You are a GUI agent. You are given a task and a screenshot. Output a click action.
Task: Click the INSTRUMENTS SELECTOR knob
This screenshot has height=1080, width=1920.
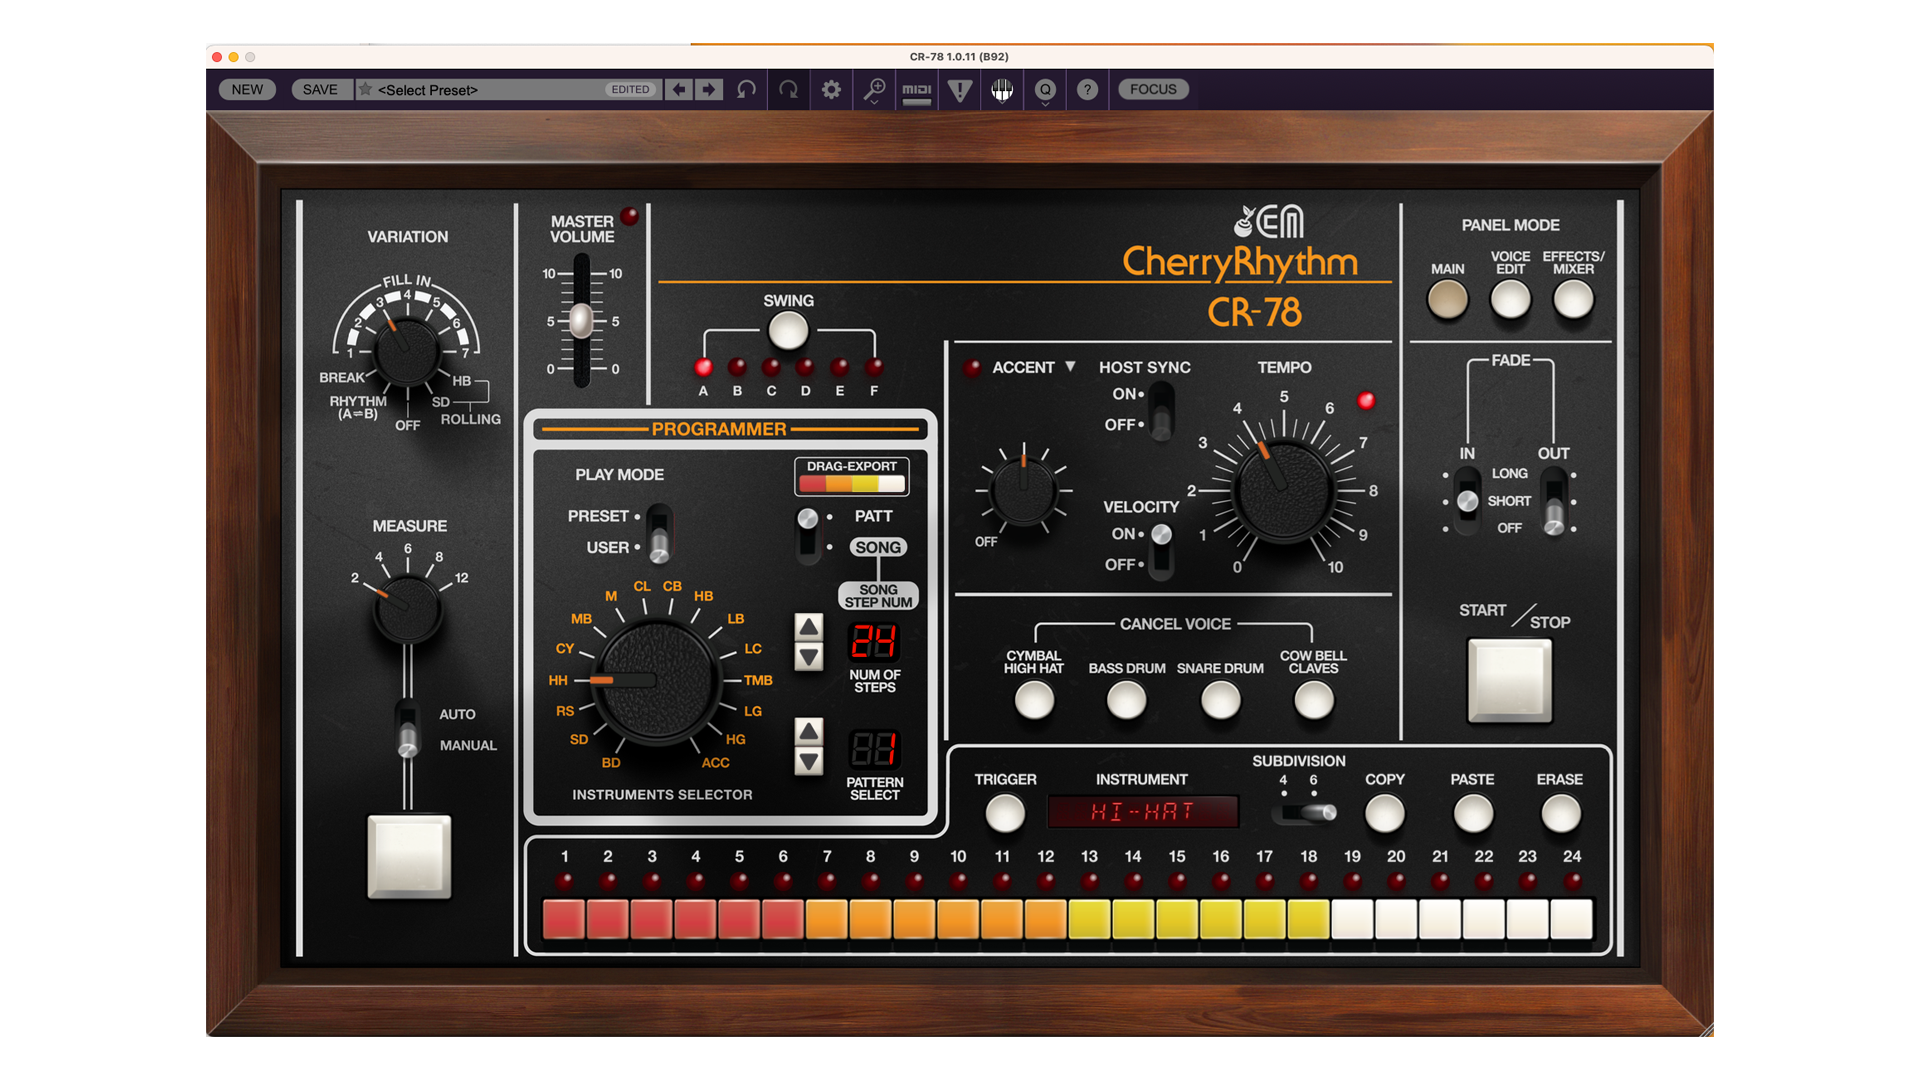657,681
